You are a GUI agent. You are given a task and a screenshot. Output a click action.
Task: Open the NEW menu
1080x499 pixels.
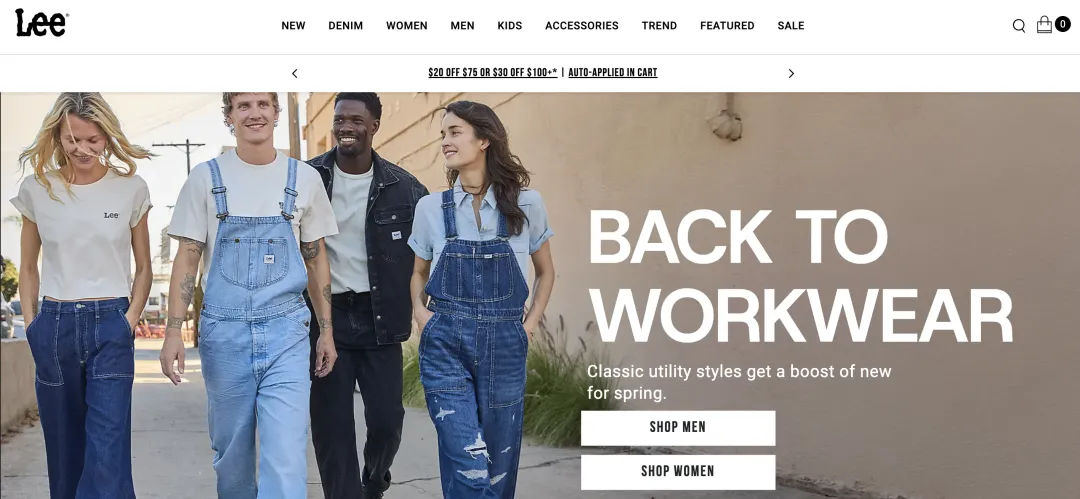tap(293, 26)
